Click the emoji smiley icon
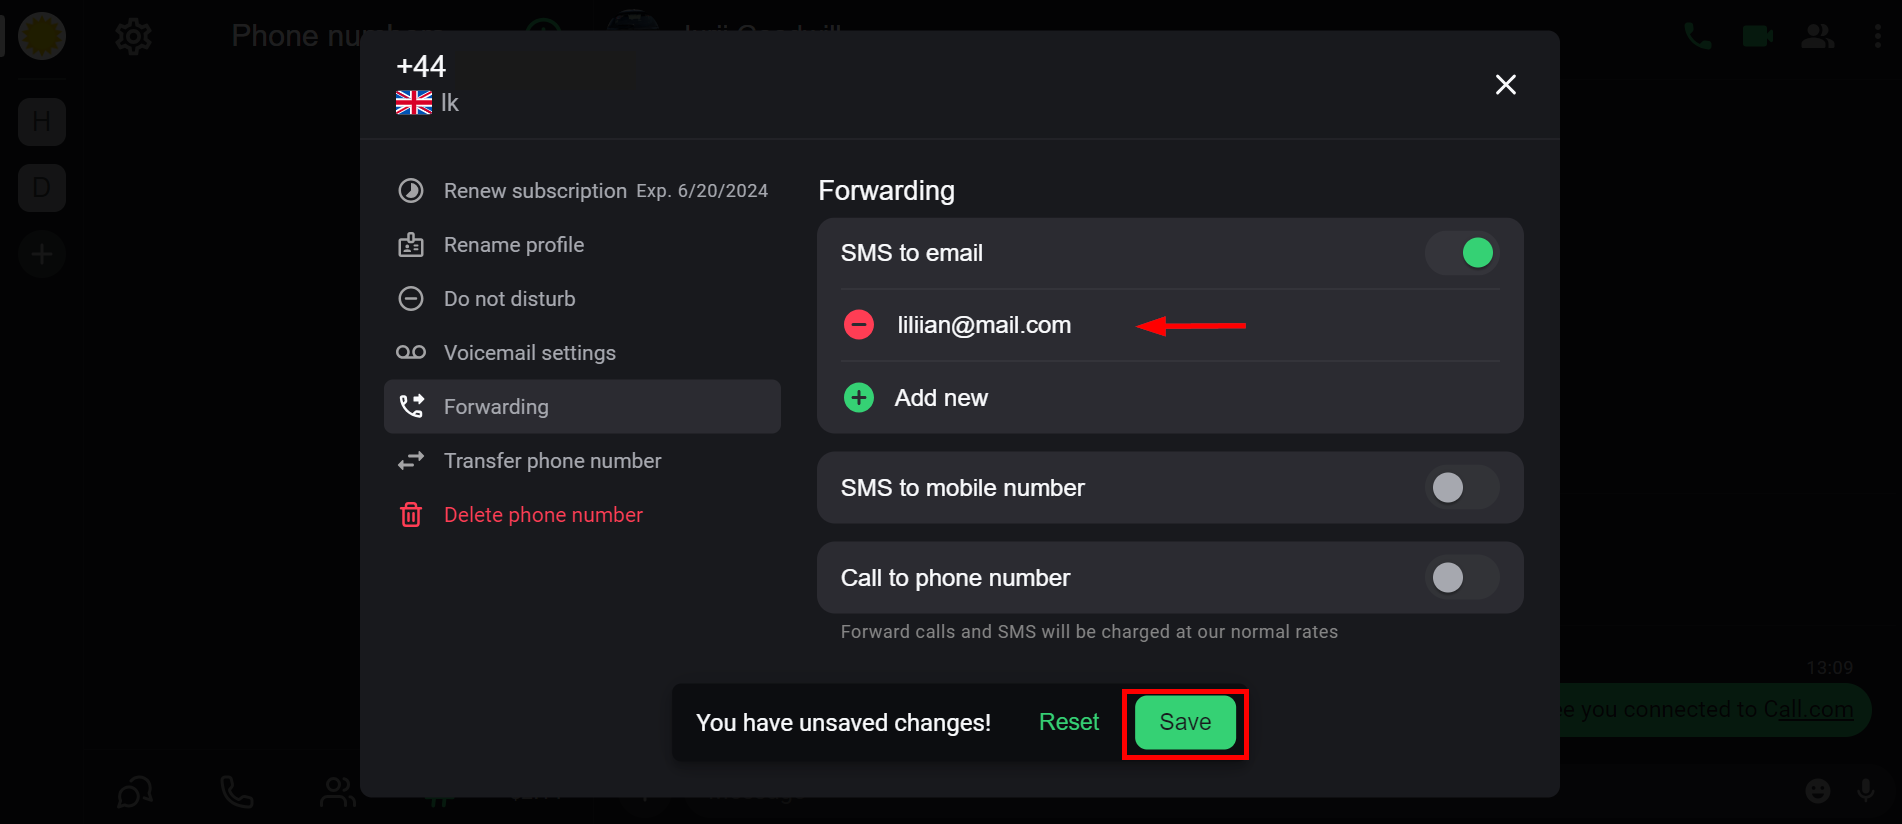 click(x=1817, y=791)
